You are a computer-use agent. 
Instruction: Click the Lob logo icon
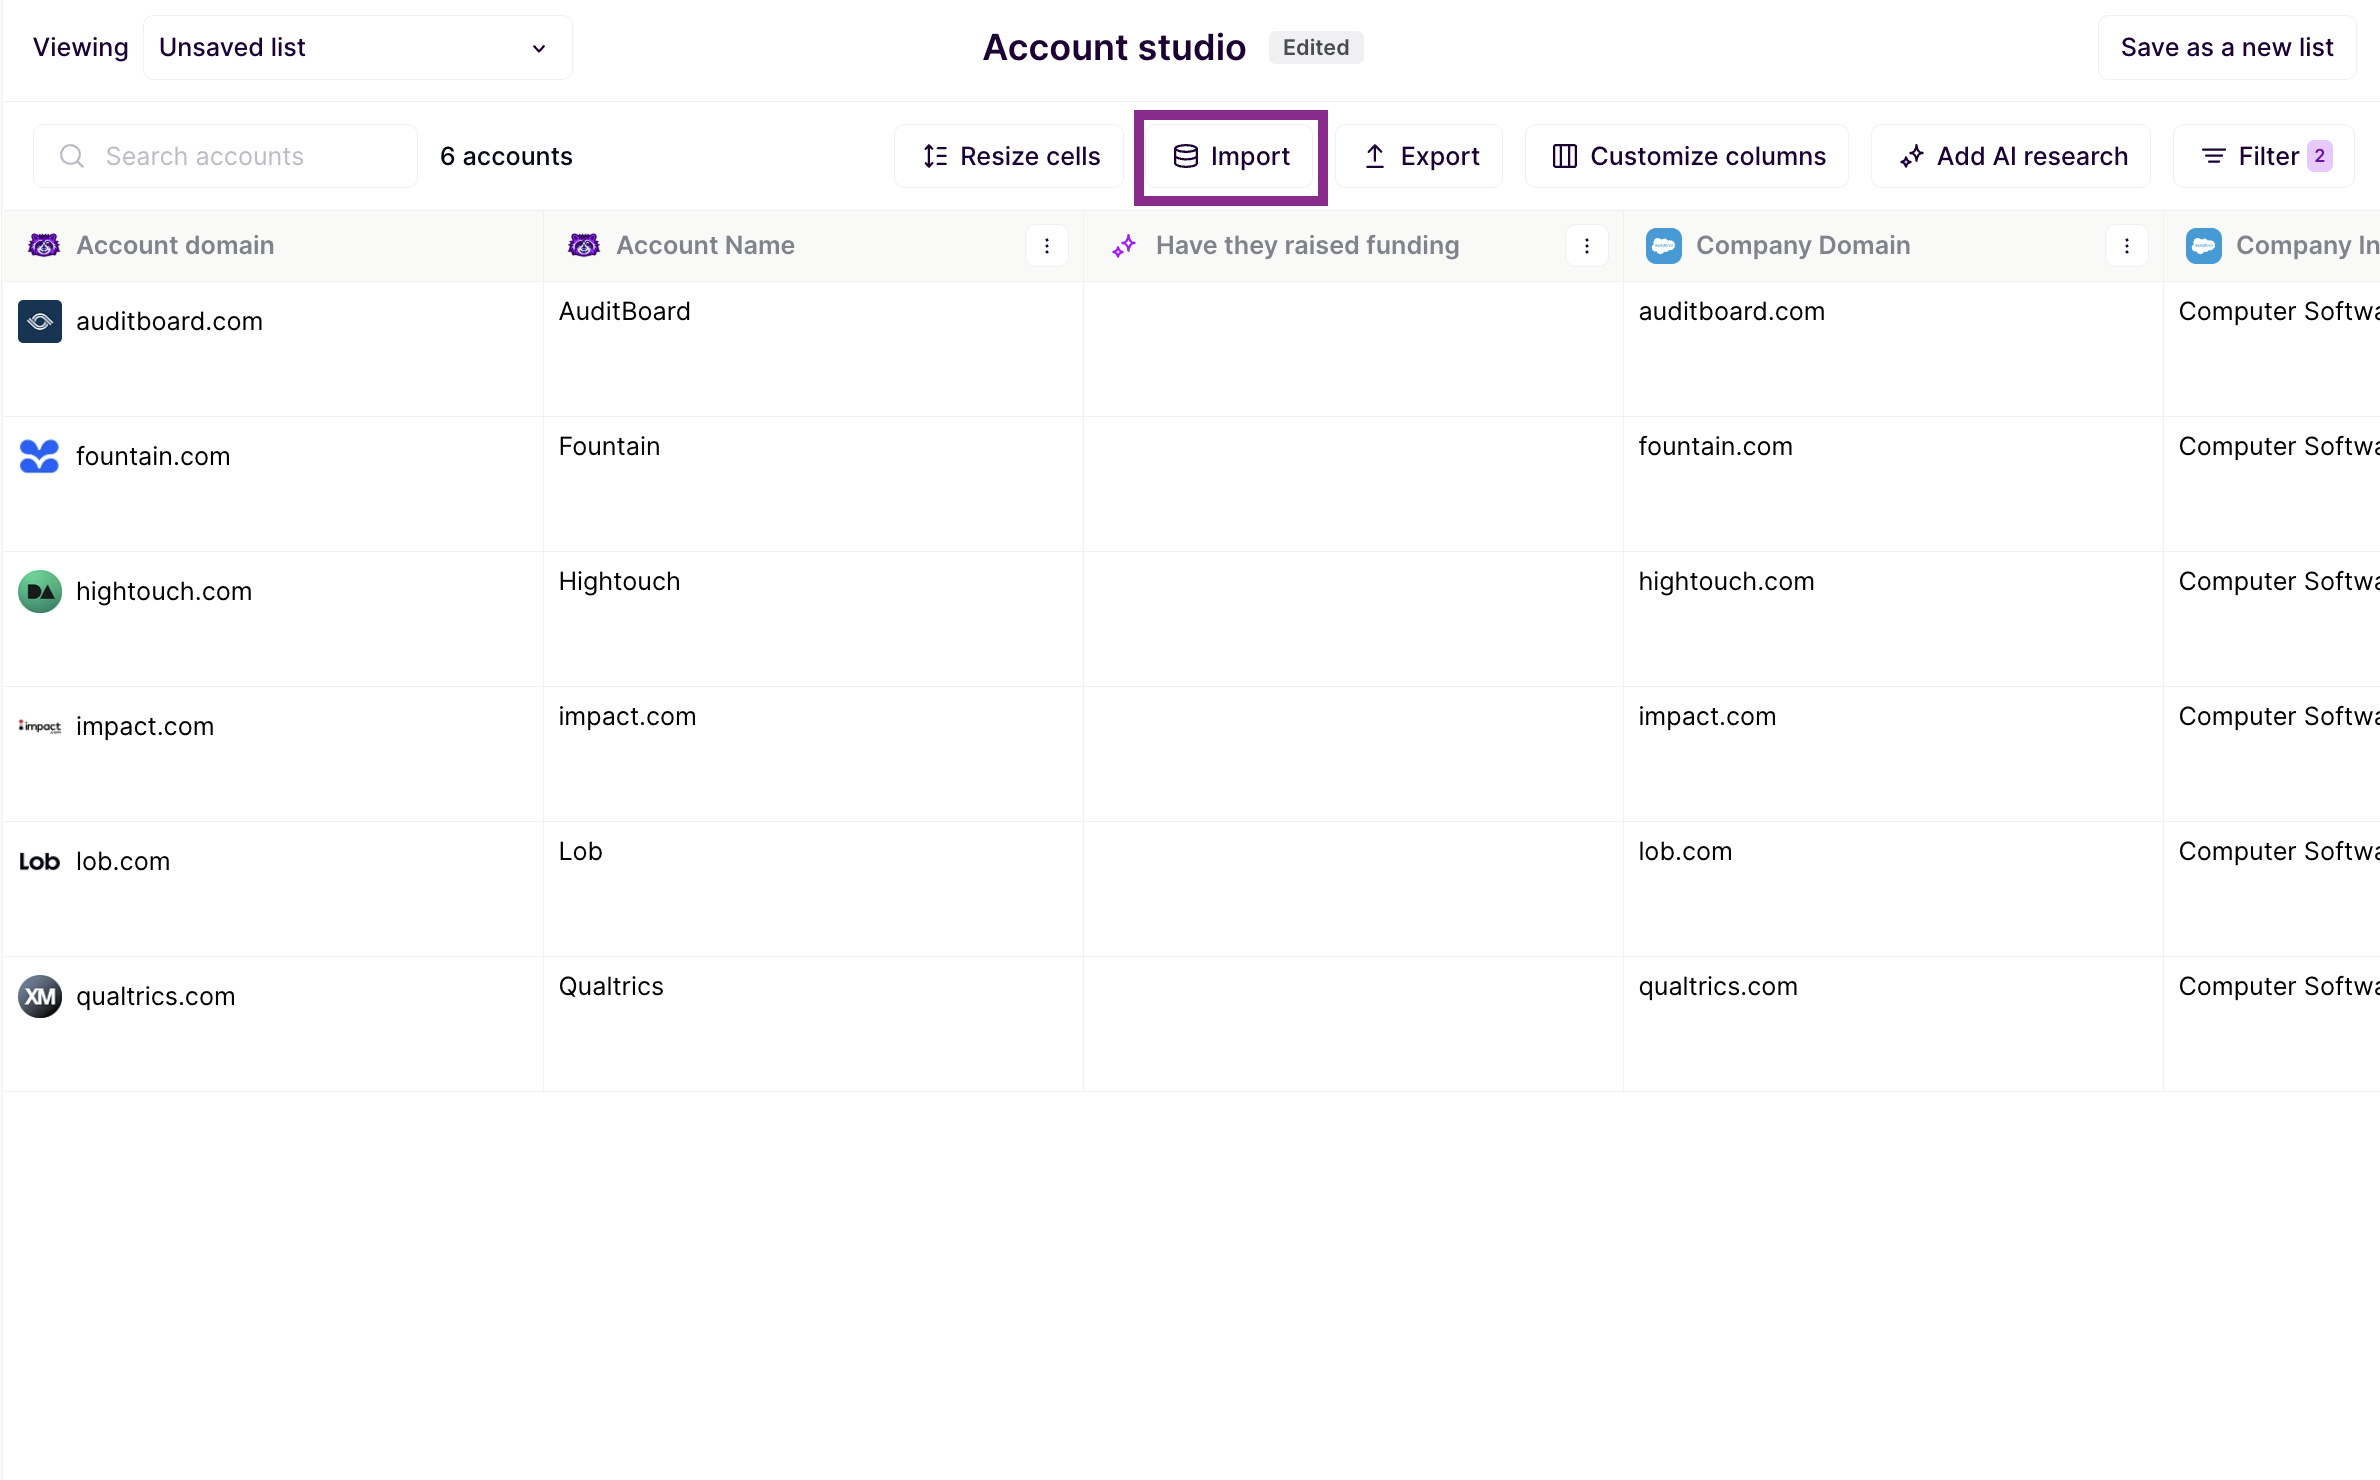click(x=40, y=861)
